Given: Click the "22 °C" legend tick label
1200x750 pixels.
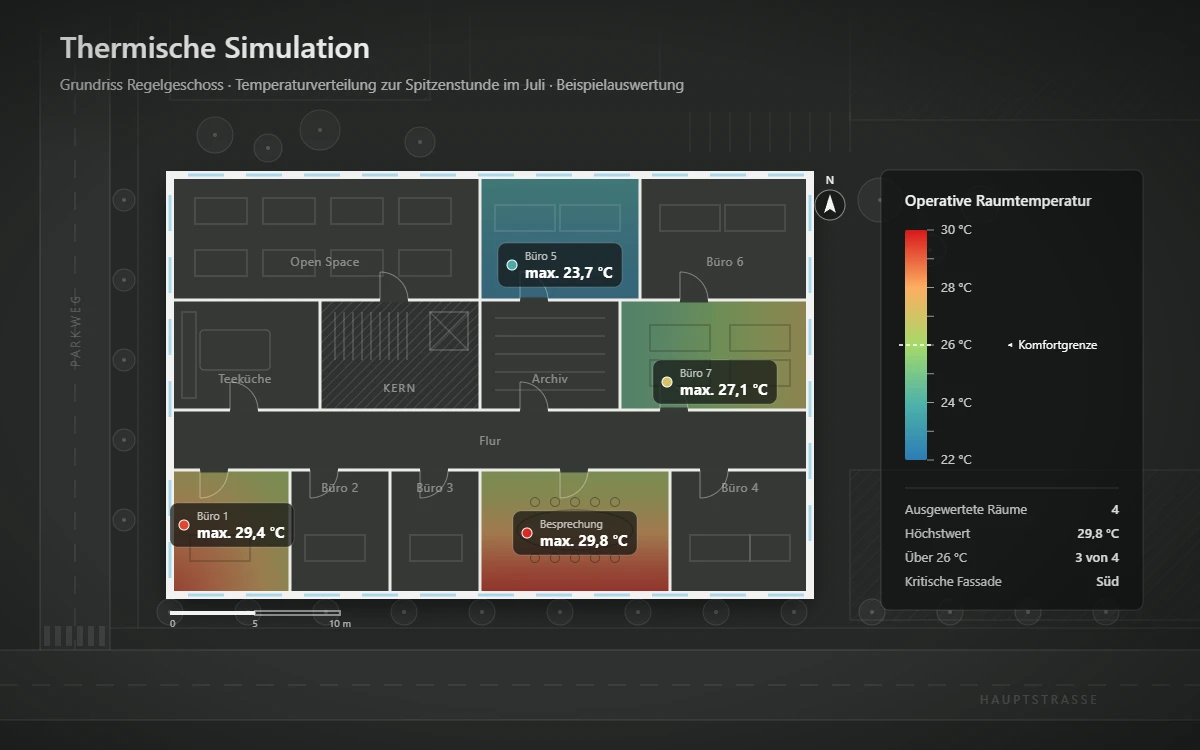Looking at the screenshot, I should [956, 460].
